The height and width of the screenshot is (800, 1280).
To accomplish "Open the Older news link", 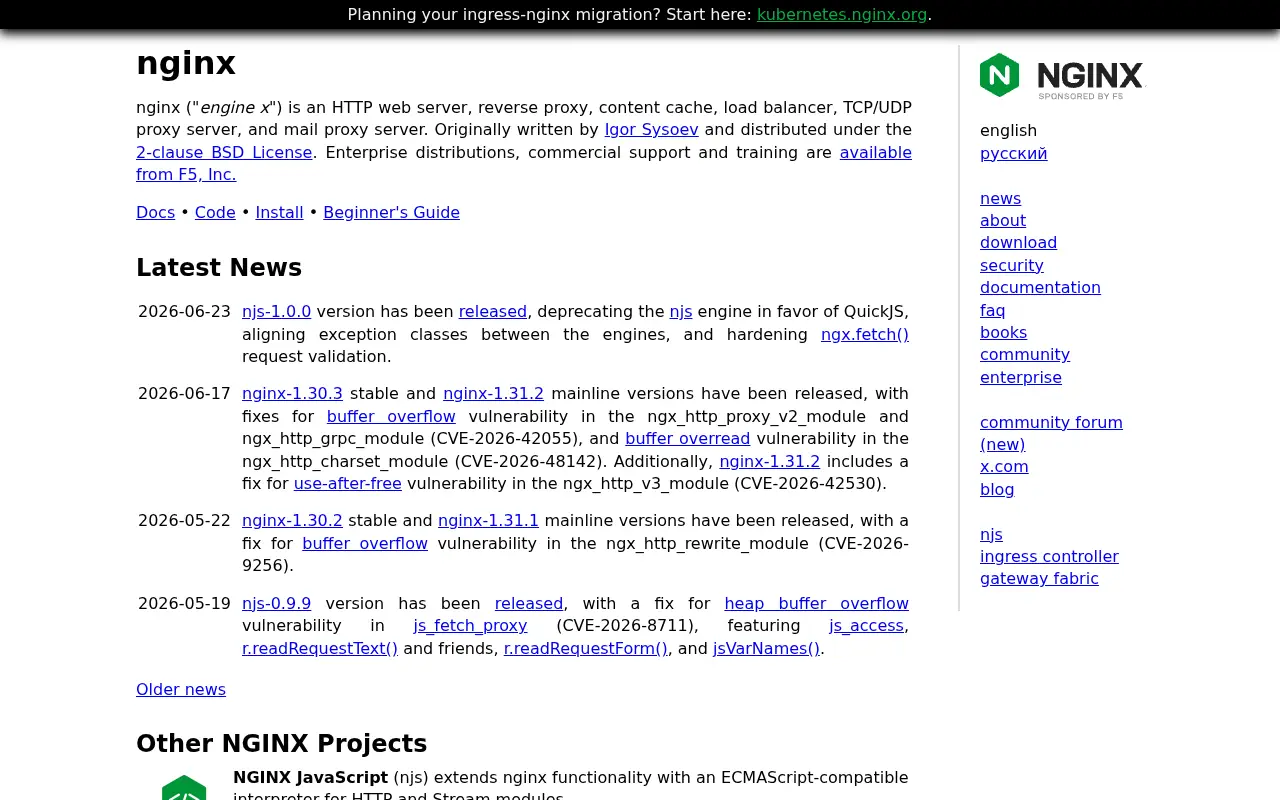I will [181, 690].
